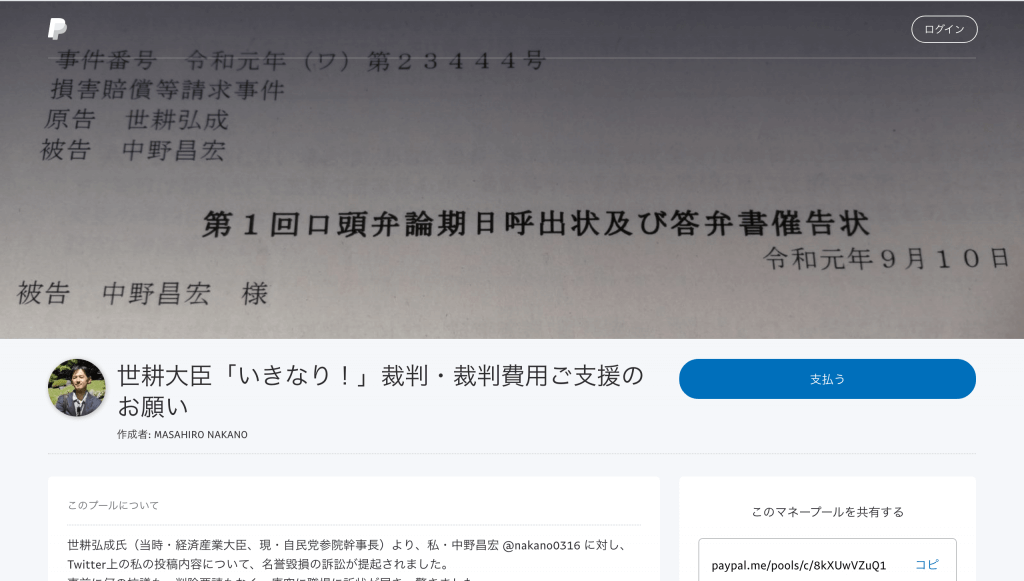The width and height of the screenshot is (1024, 581).
Task: Click the blue 支払う pay button
Action: click(x=827, y=379)
